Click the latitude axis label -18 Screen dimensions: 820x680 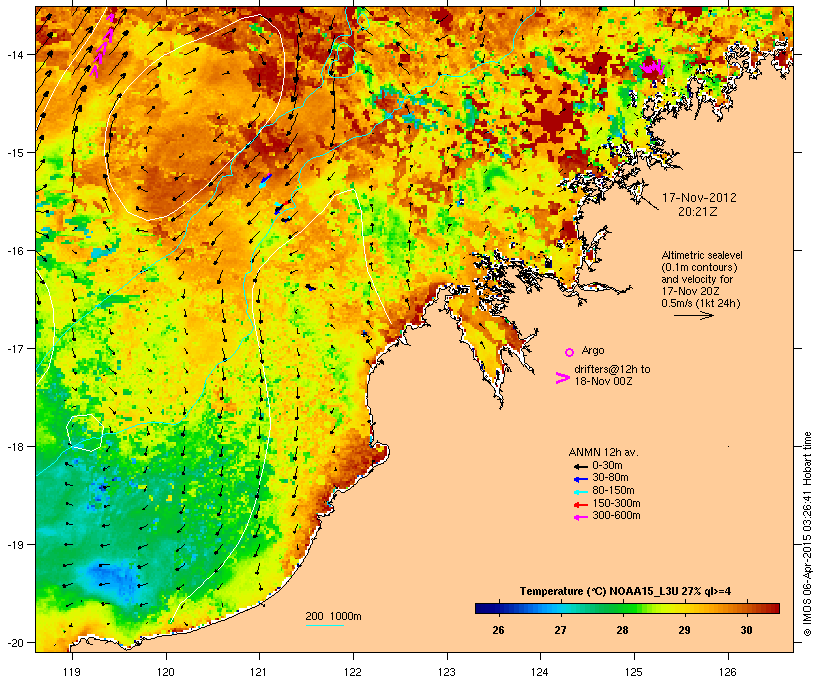click(15, 447)
